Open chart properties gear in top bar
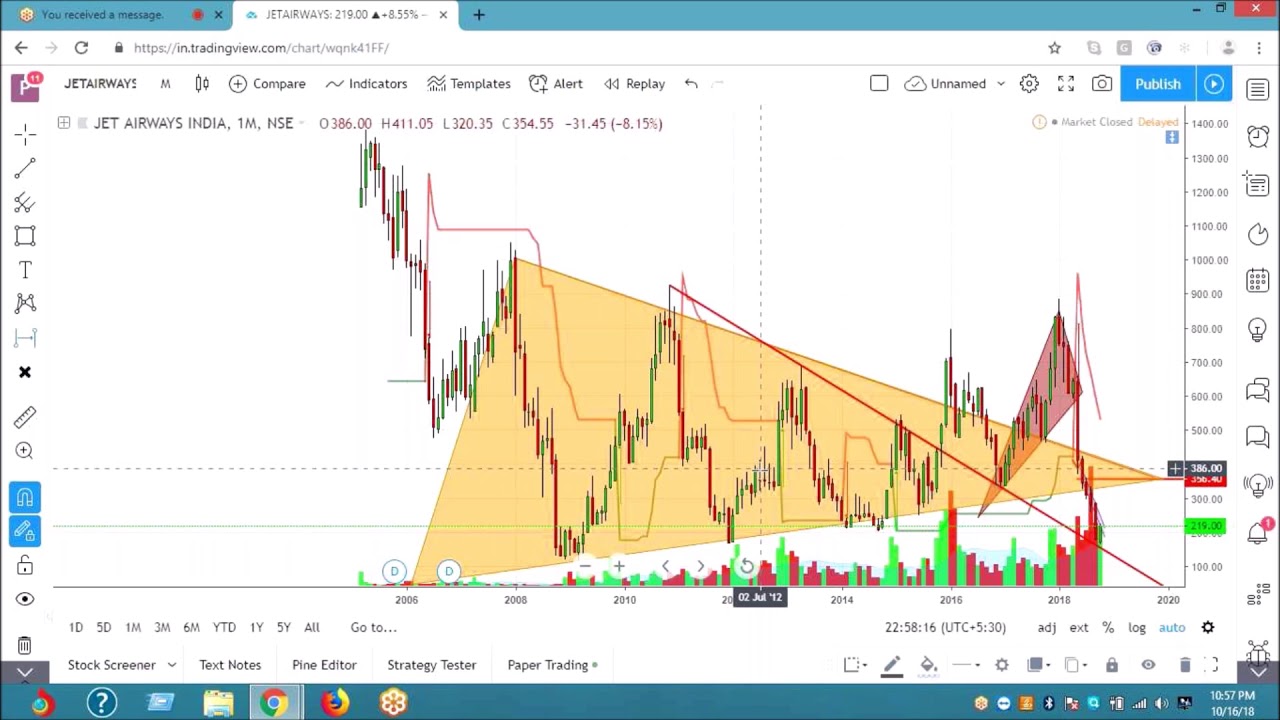This screenshot has height=720, width=1280. click(x=1029, y=84)
